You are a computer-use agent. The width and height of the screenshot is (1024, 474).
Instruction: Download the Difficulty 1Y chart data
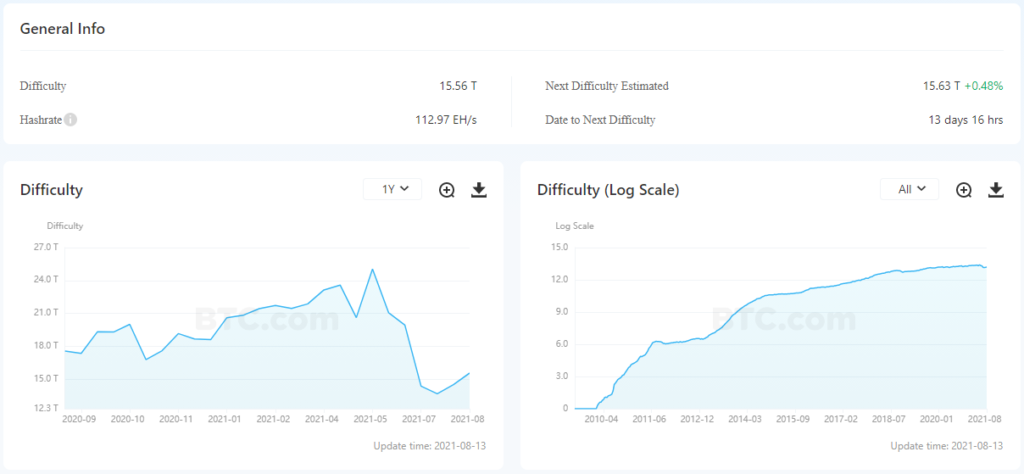[x=479, y=190]
